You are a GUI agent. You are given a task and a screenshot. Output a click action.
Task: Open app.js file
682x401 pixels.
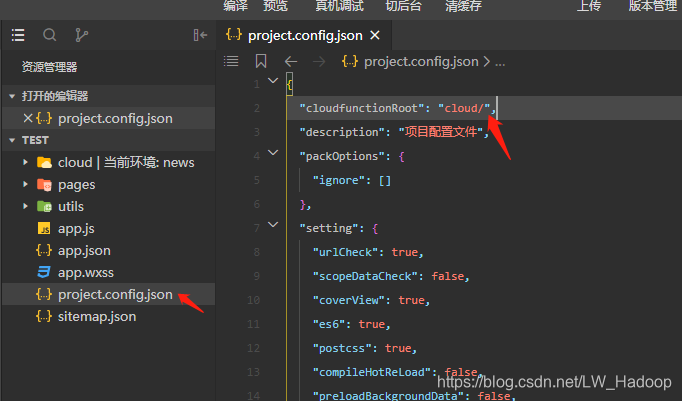coord(76,229)
